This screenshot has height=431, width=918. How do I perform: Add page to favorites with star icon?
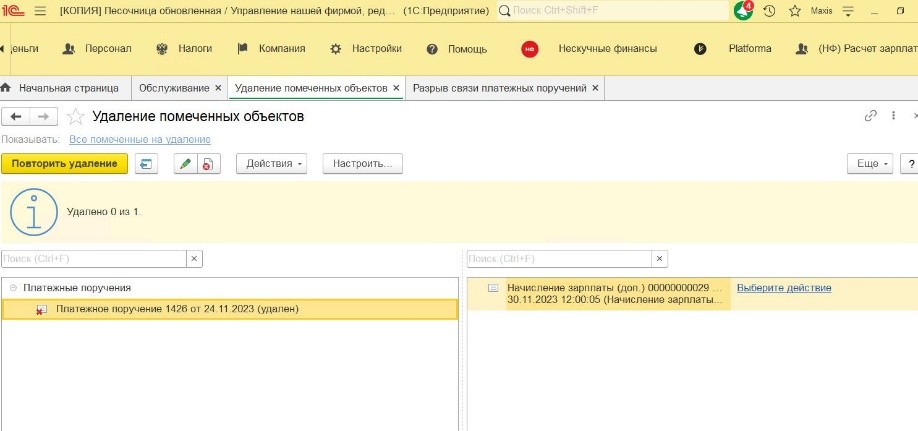point(75,117)
